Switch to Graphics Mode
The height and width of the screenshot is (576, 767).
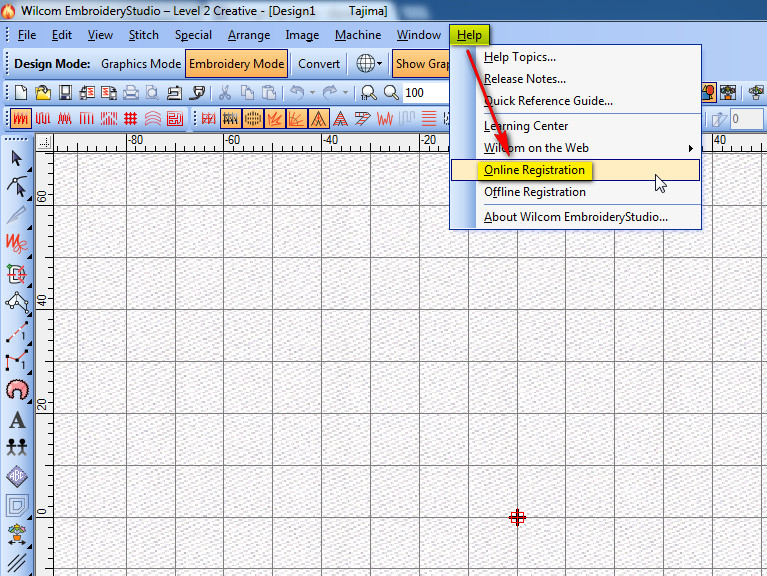pyautogui.click(x=141, y=64)
